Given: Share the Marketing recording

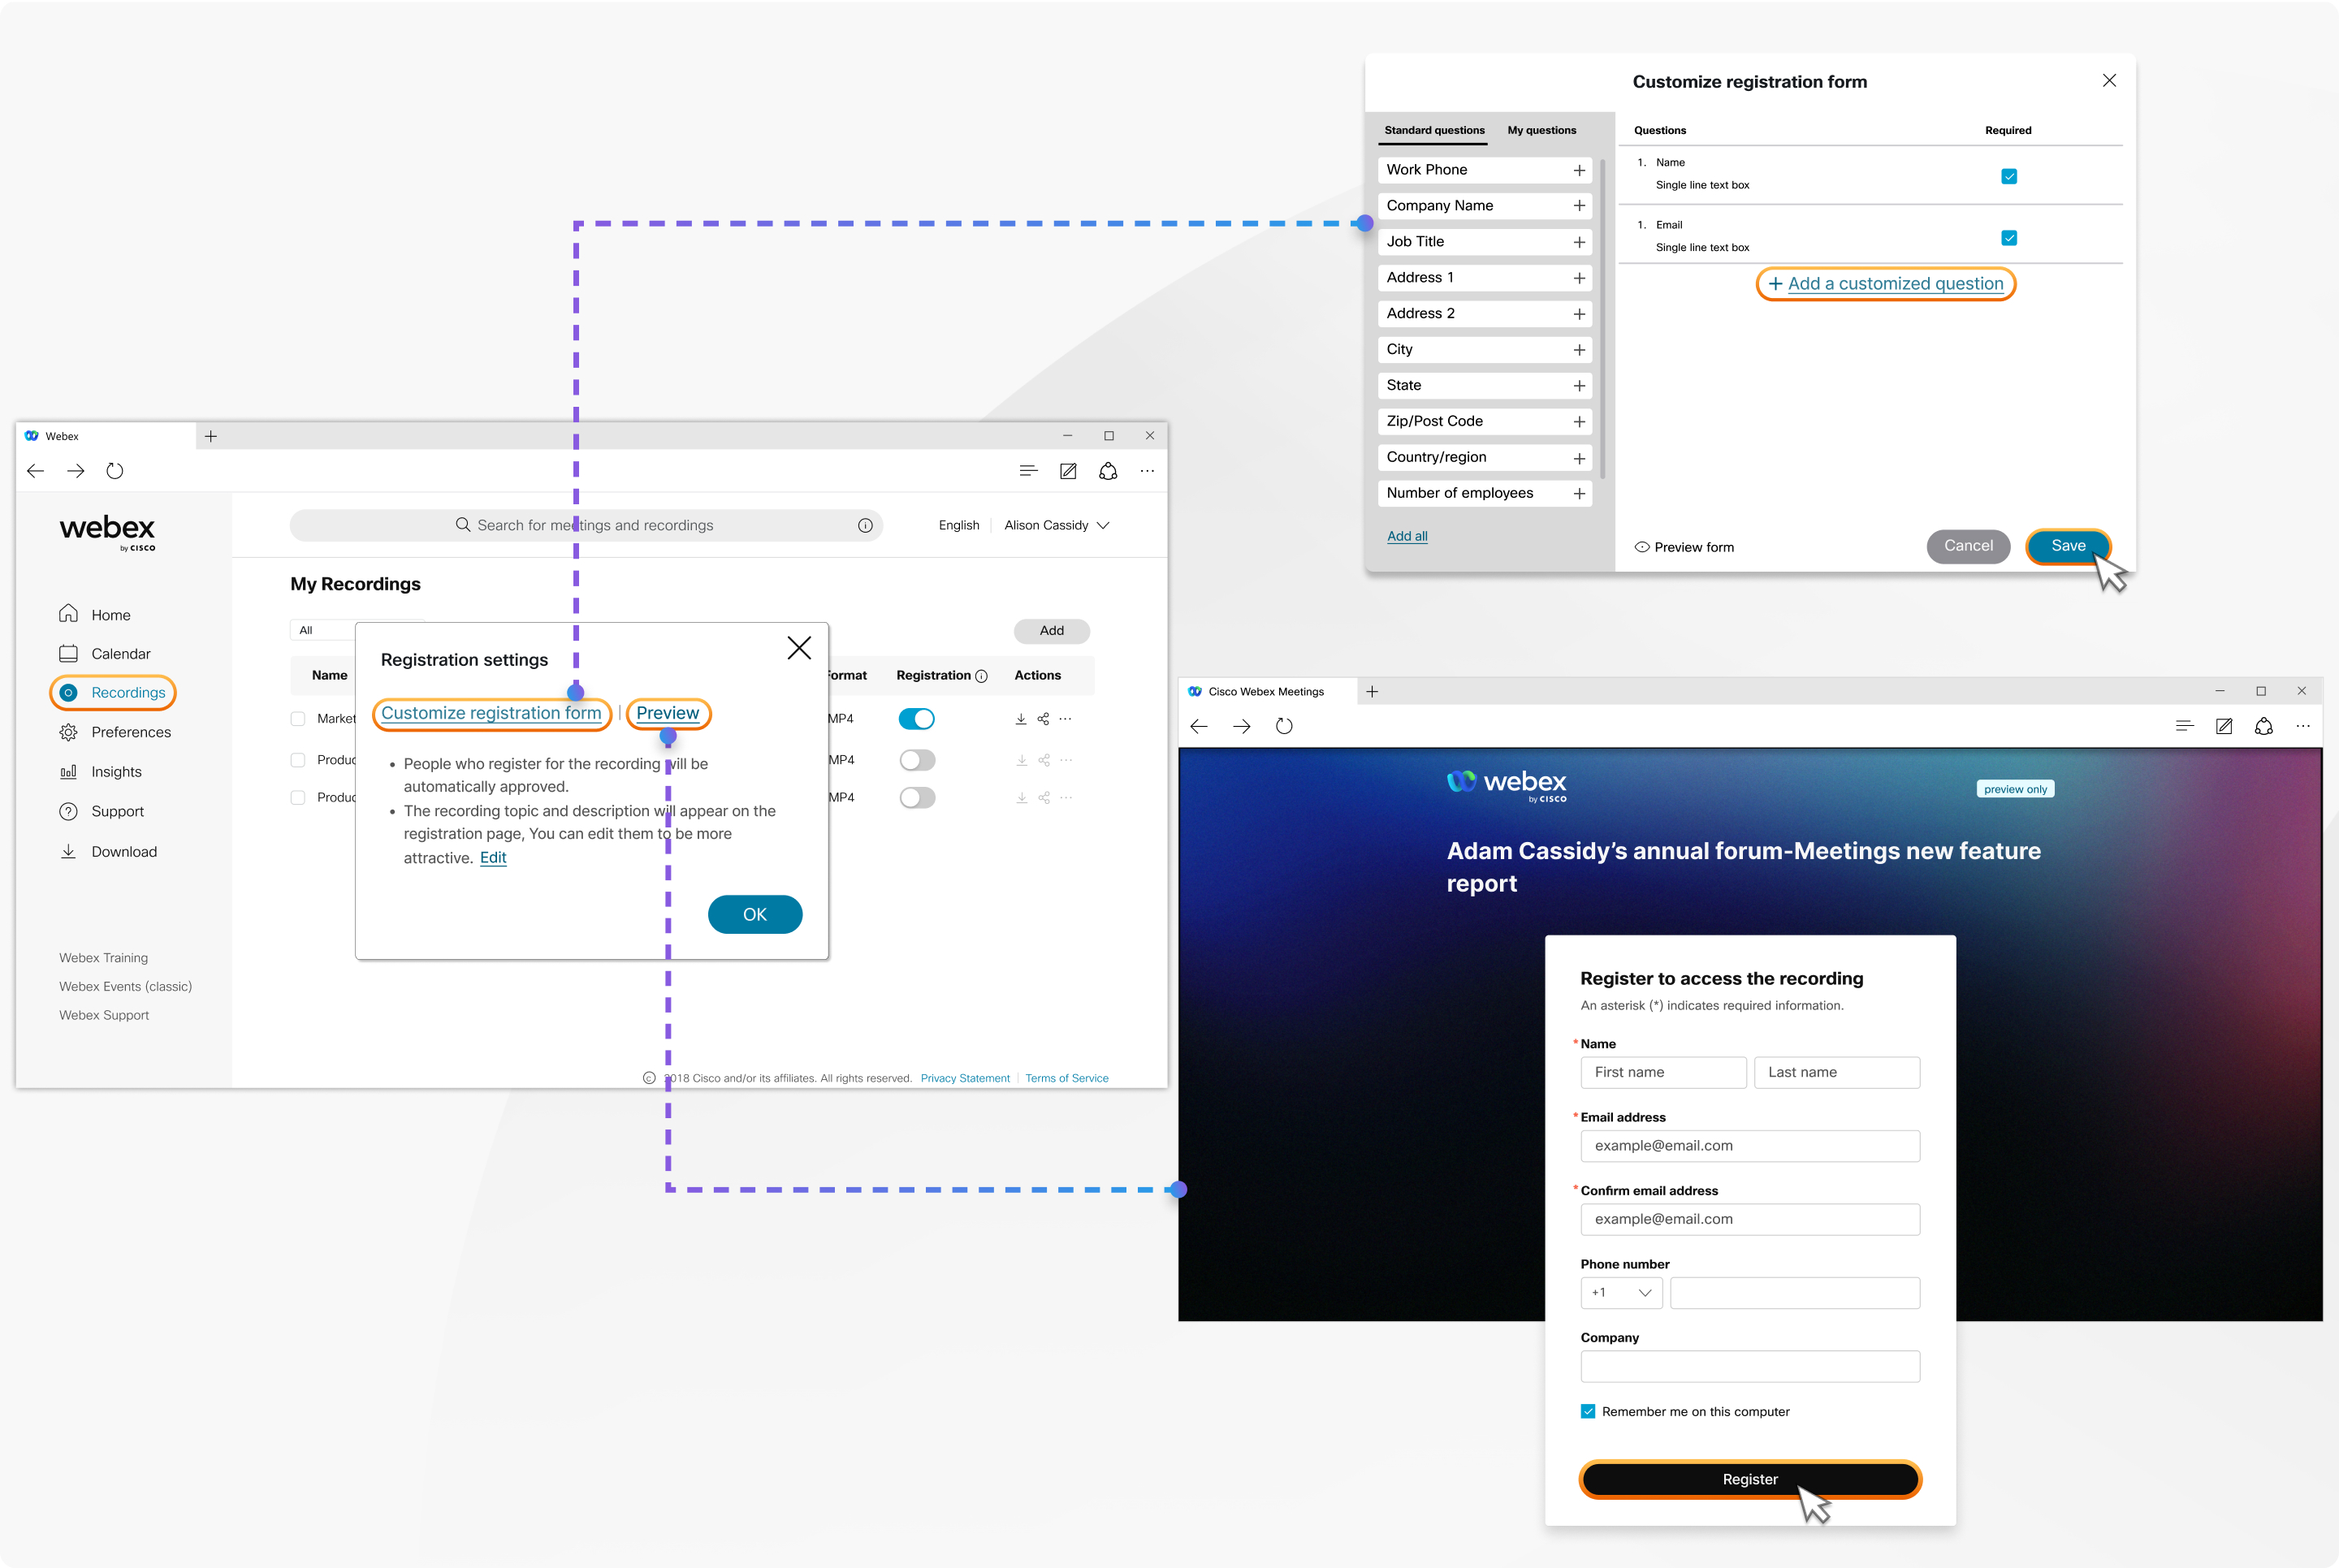Looking at the screenshot, I should (1043, 718).
